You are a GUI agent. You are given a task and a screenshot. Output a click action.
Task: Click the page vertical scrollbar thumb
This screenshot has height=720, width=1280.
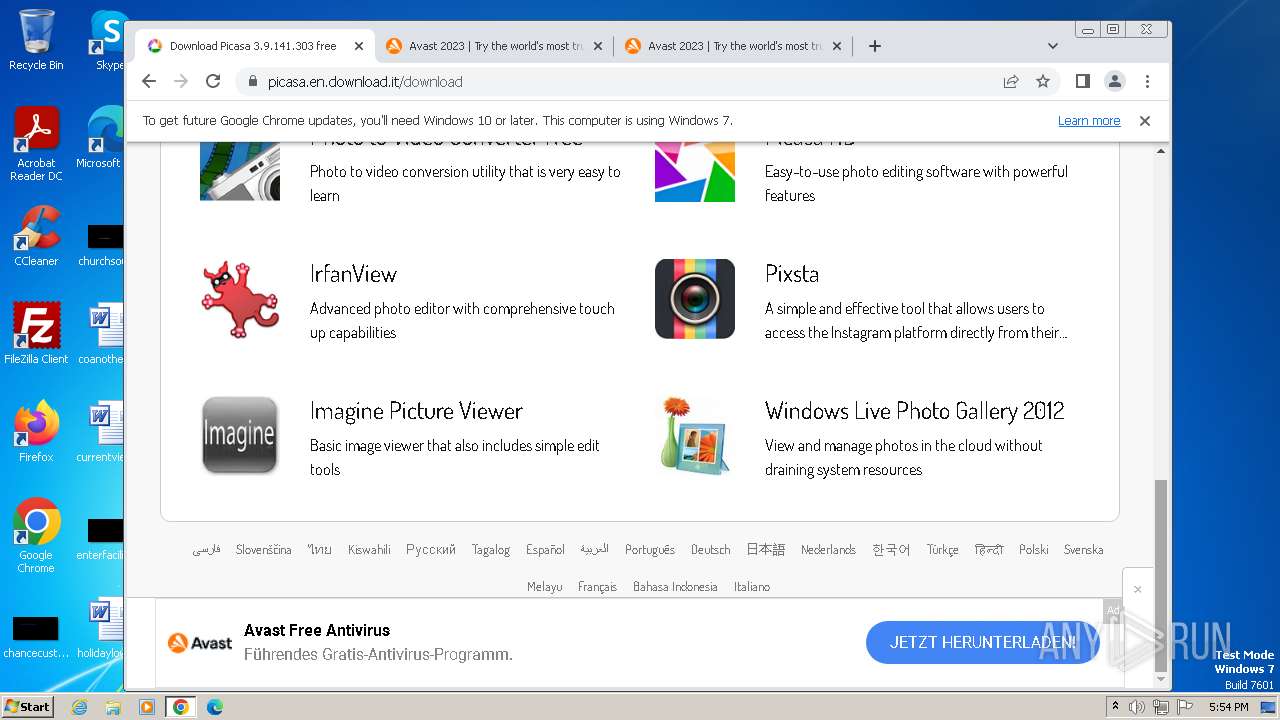click(x=1161, y=575)
